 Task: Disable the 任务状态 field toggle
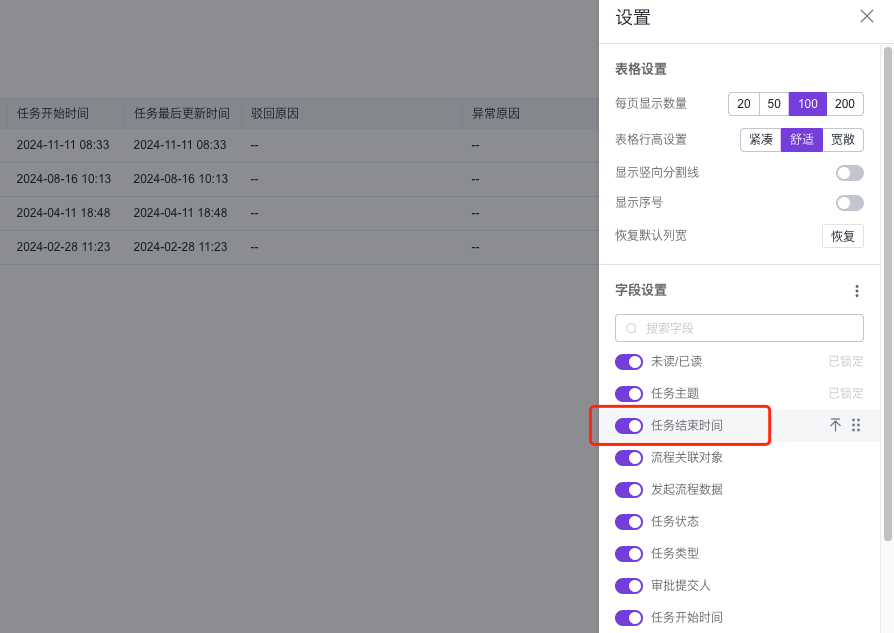click(629, 521)
